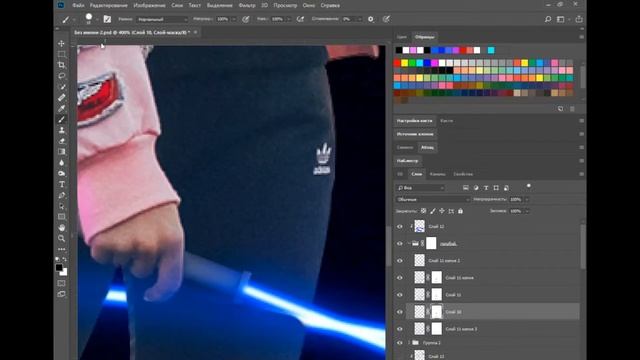Open the brush preset picker dropdown
The height and width of the screenshot is (360, 640).
[x=97, y=19]
